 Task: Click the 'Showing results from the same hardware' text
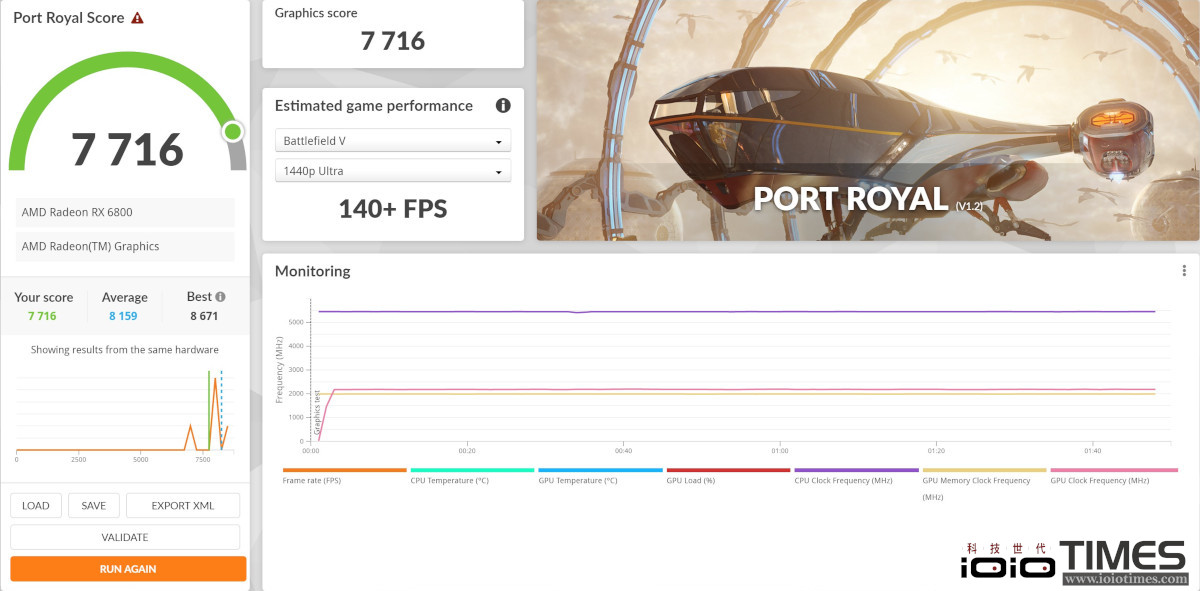pyautogui.click(x=125, y=350)
